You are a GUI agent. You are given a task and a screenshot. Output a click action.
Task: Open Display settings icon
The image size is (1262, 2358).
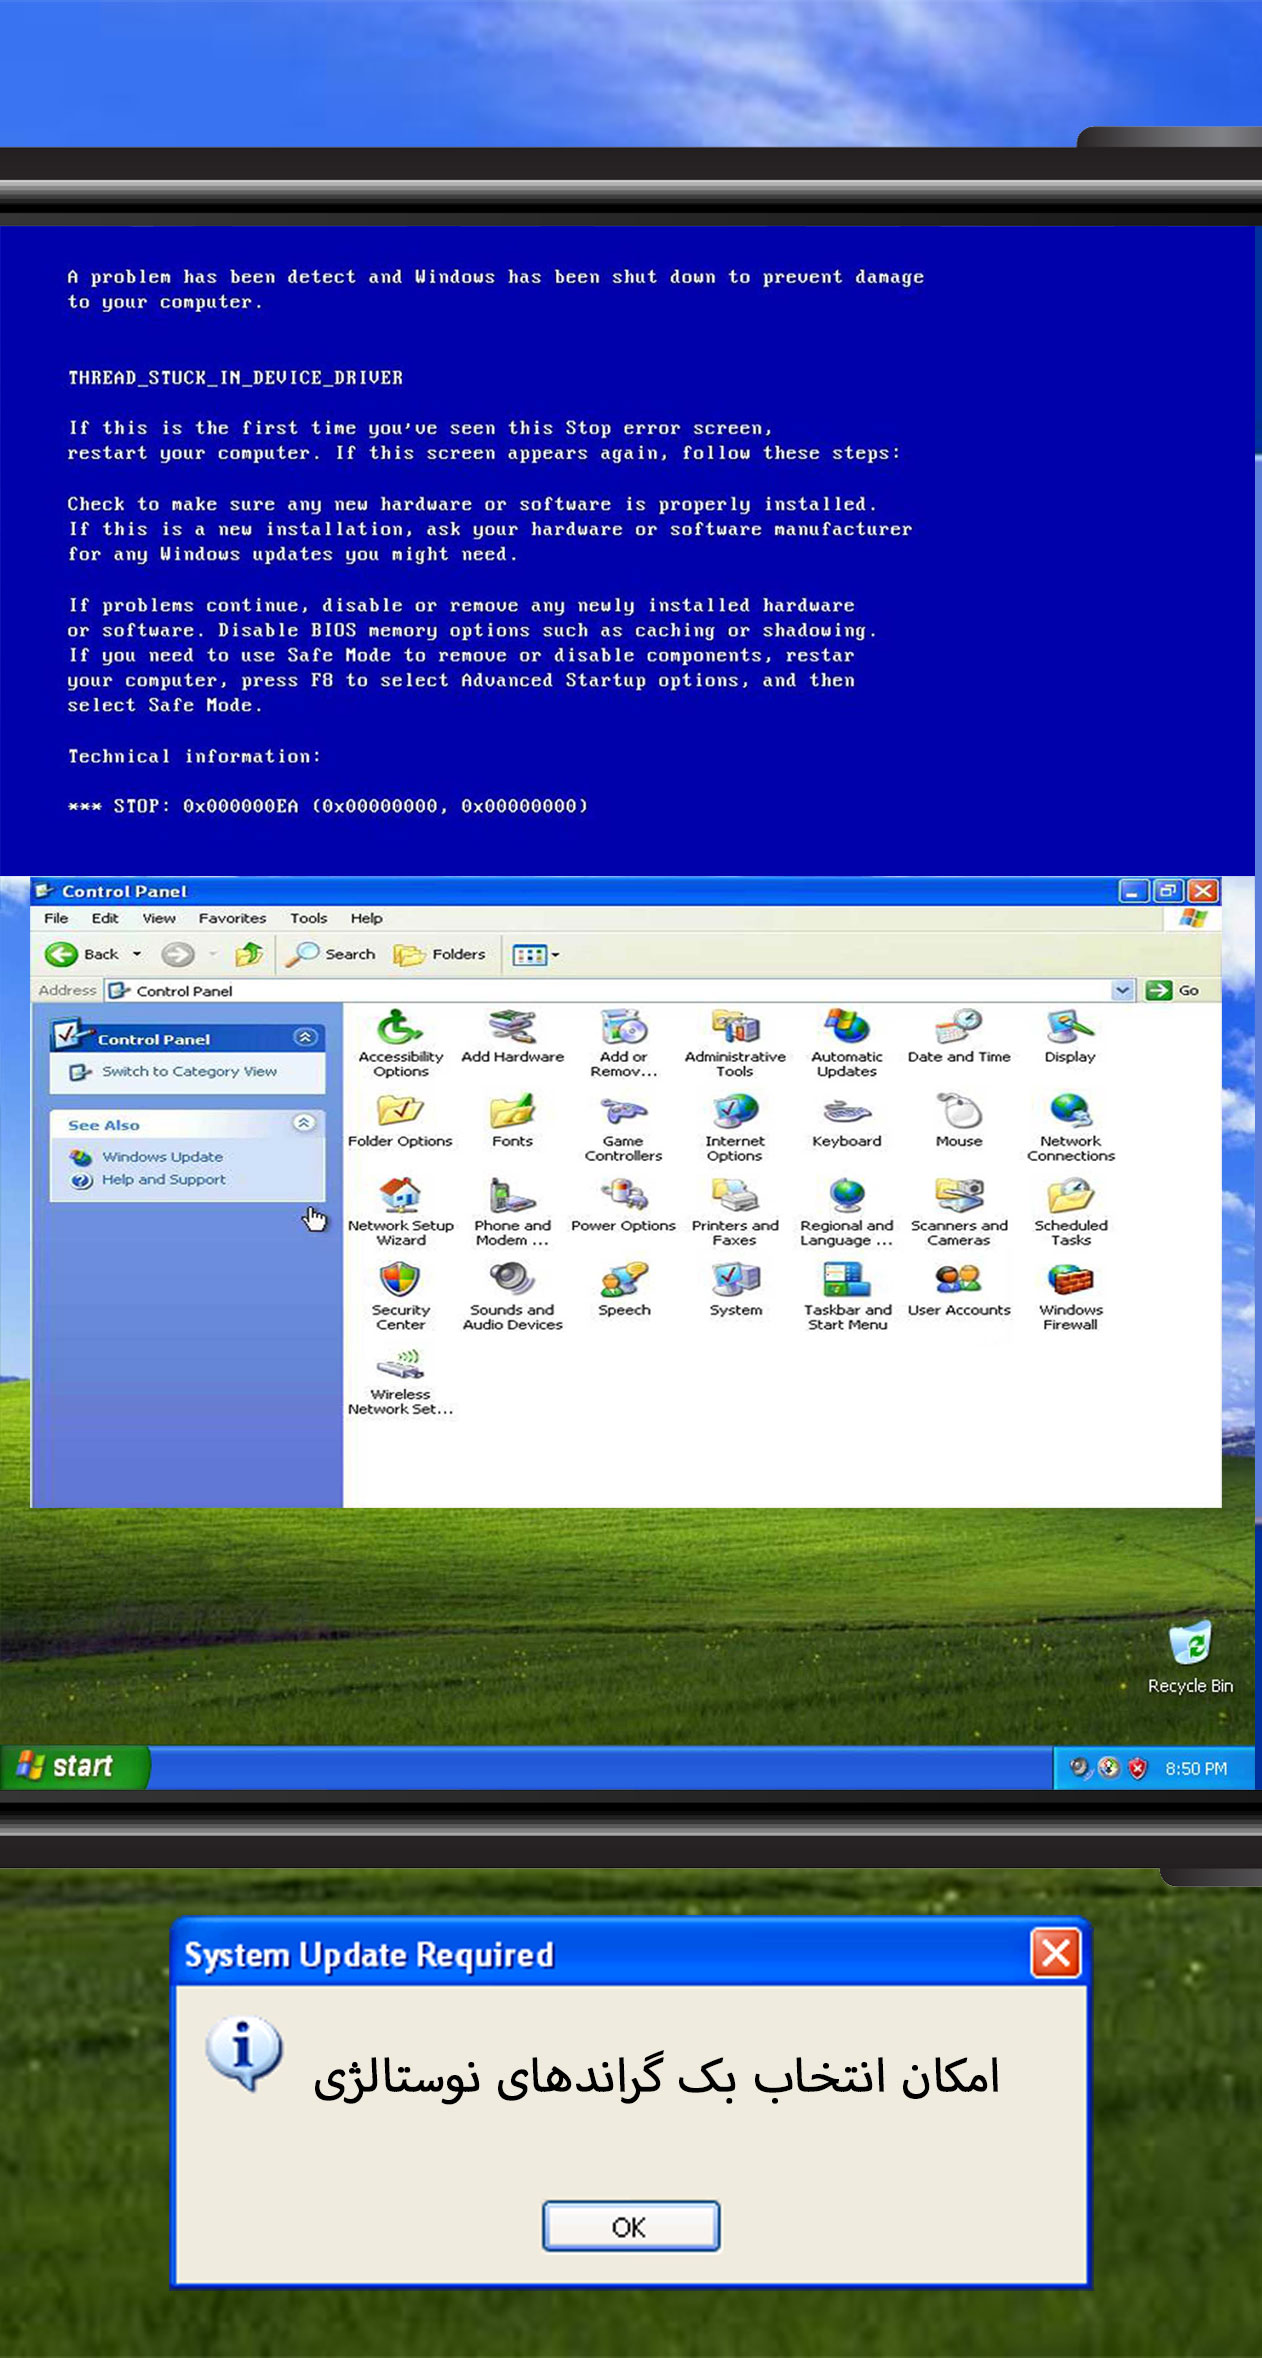tap(1070, 1036)
